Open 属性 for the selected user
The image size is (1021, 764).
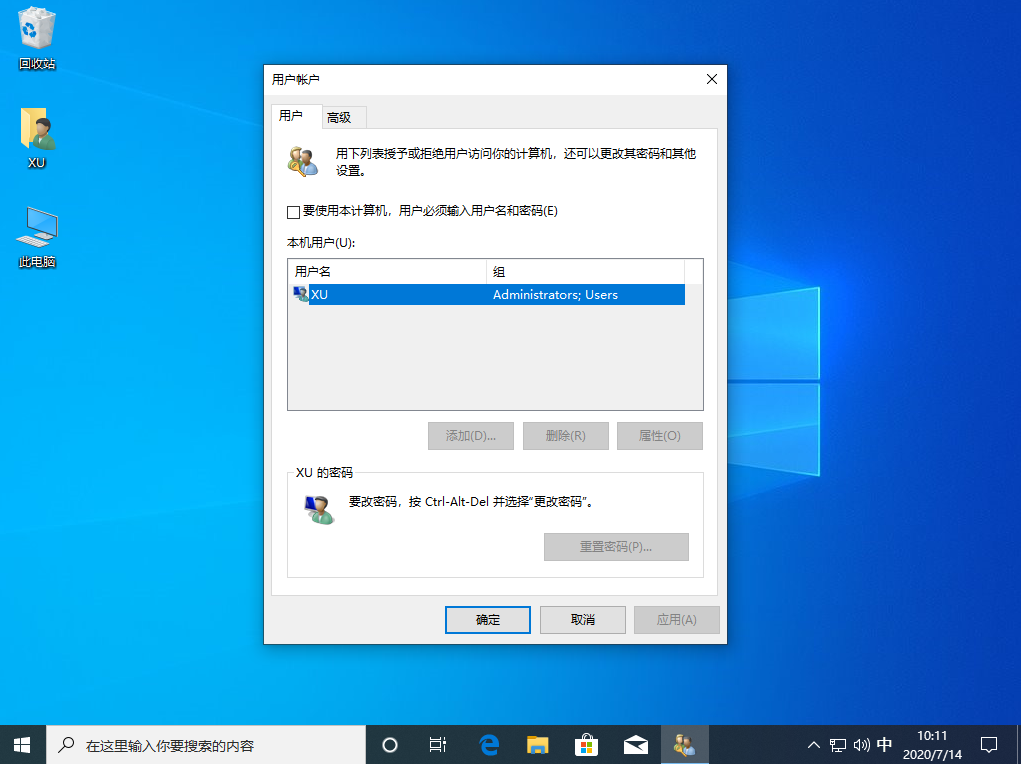[659, 435]
